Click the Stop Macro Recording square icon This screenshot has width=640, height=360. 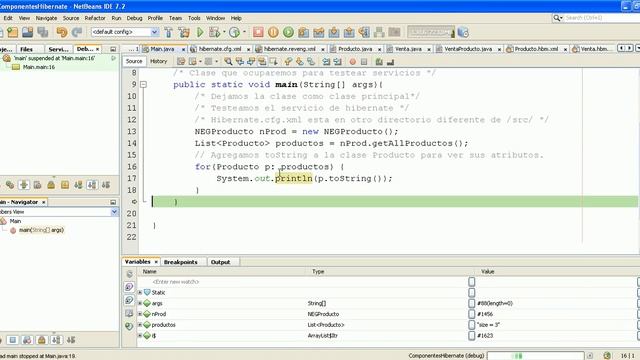point(364,62)
